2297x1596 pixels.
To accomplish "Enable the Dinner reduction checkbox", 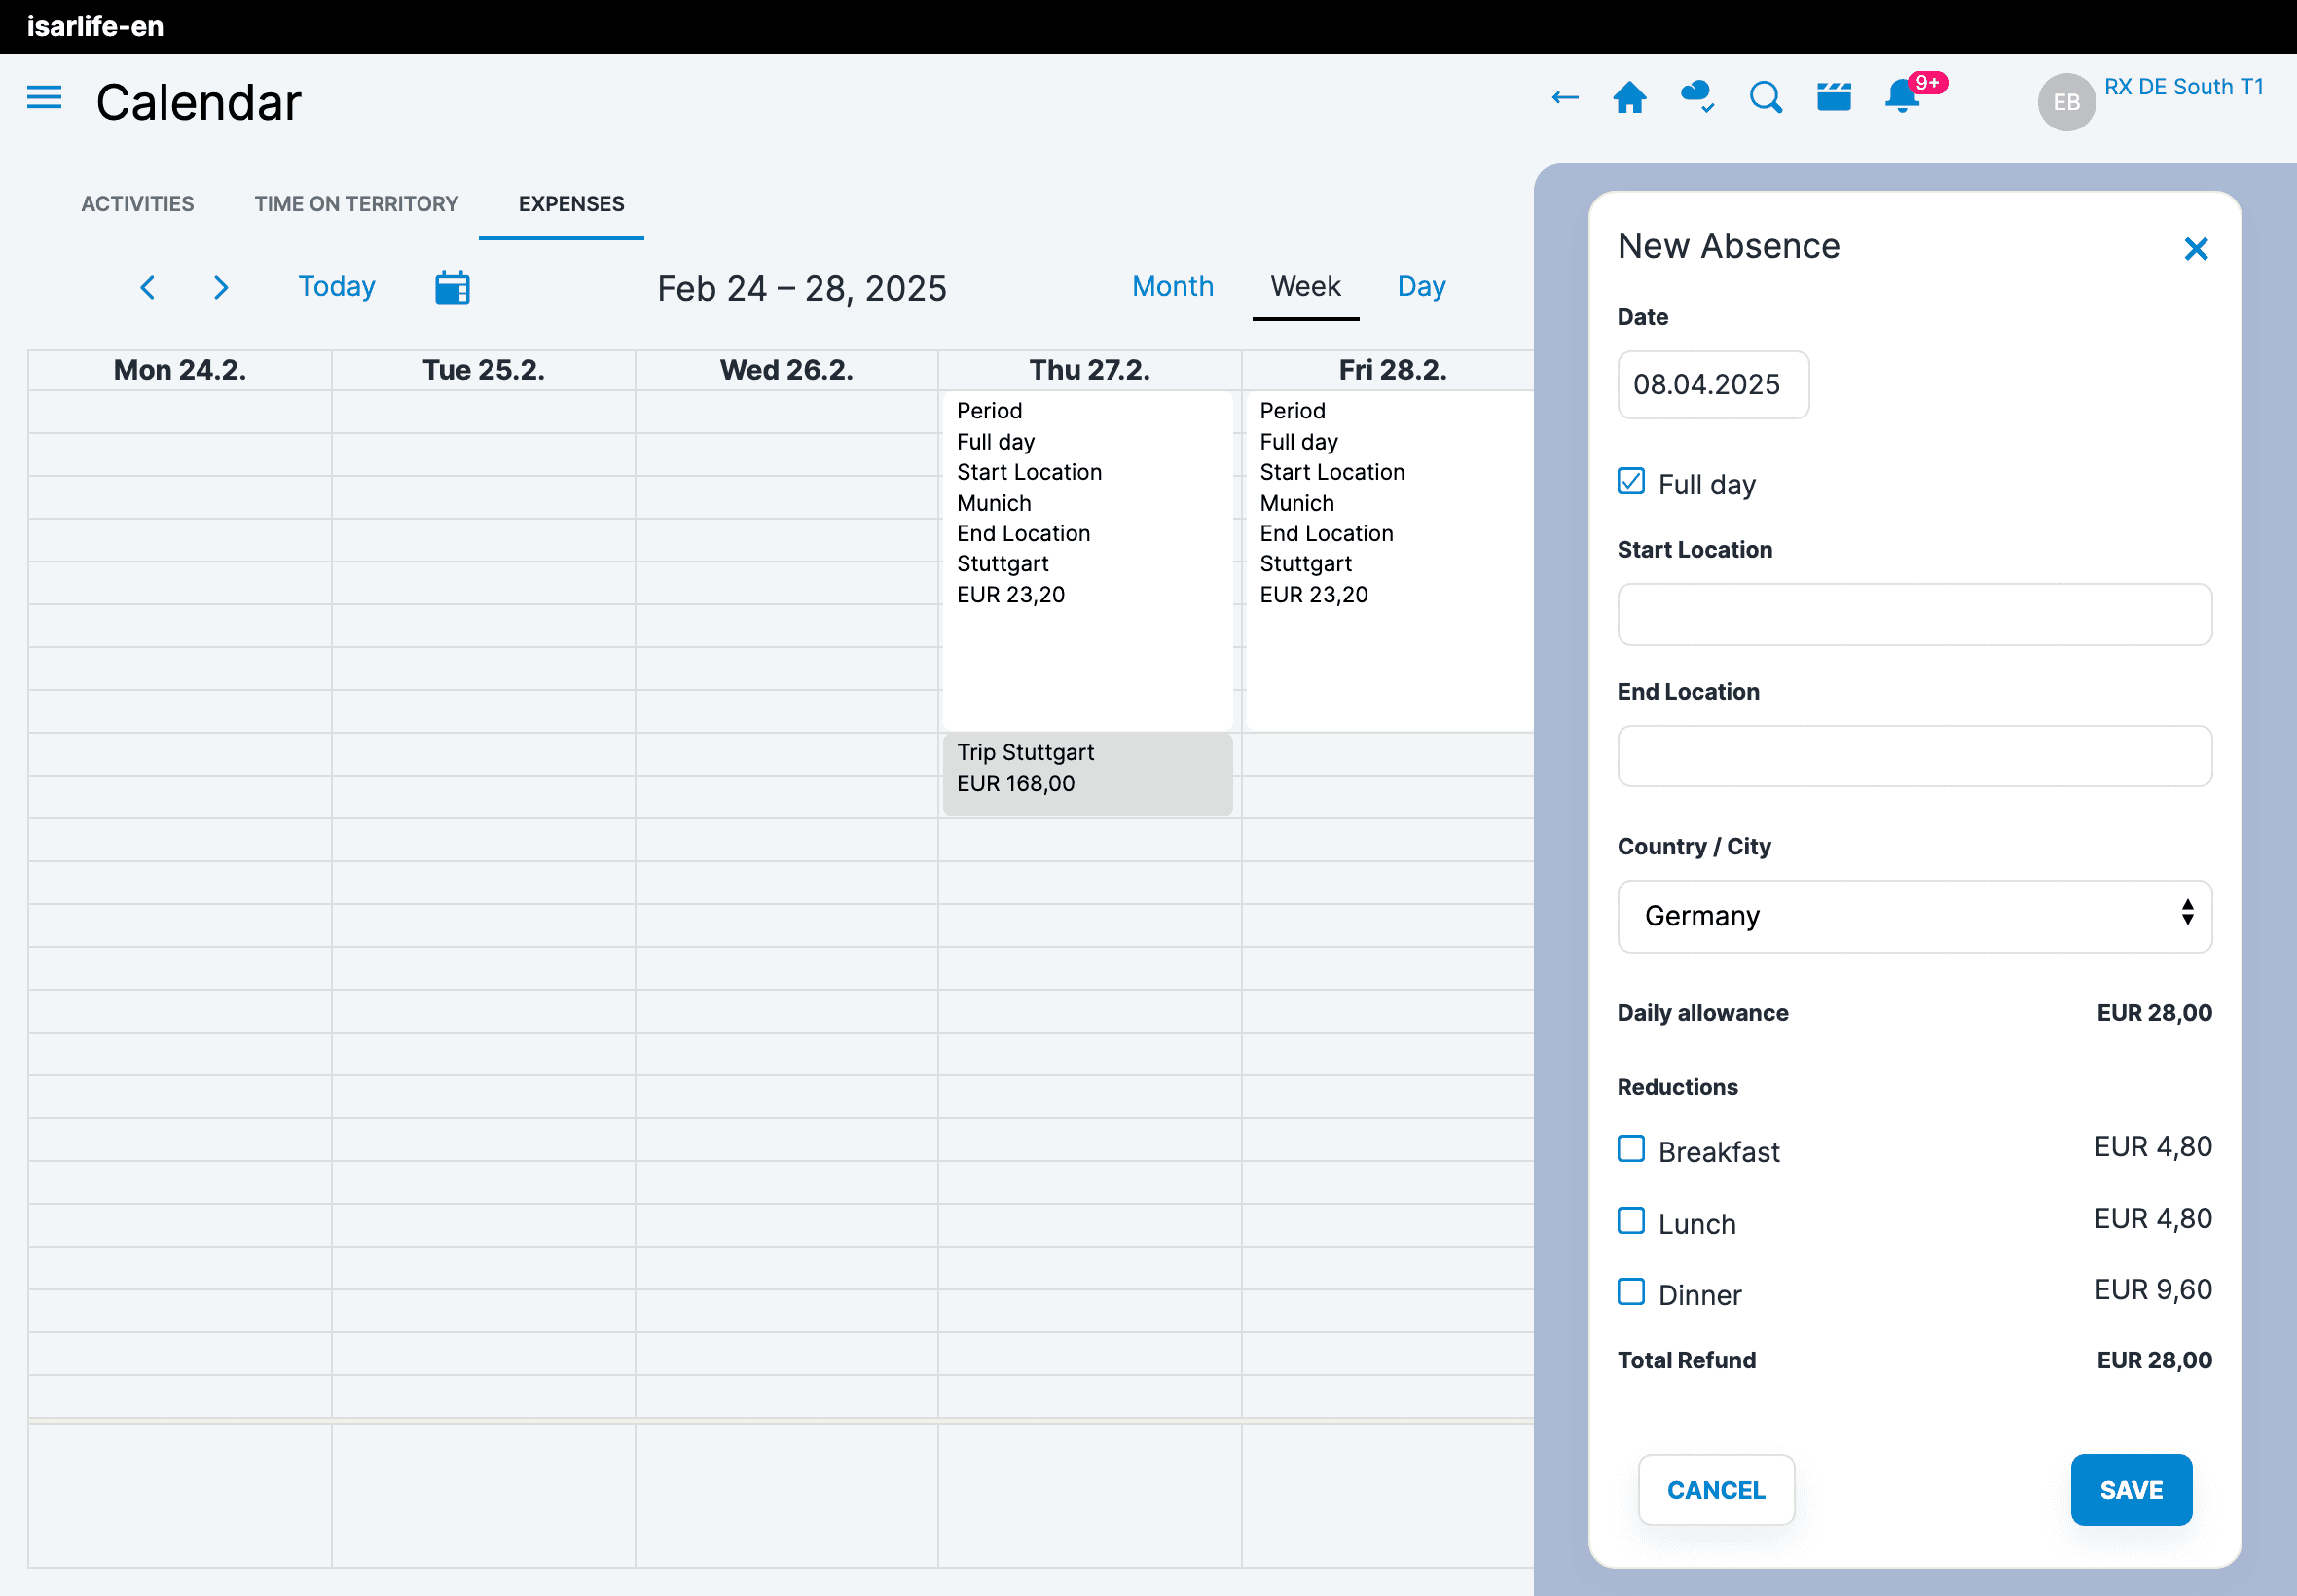I will tap(1631, 1292).
